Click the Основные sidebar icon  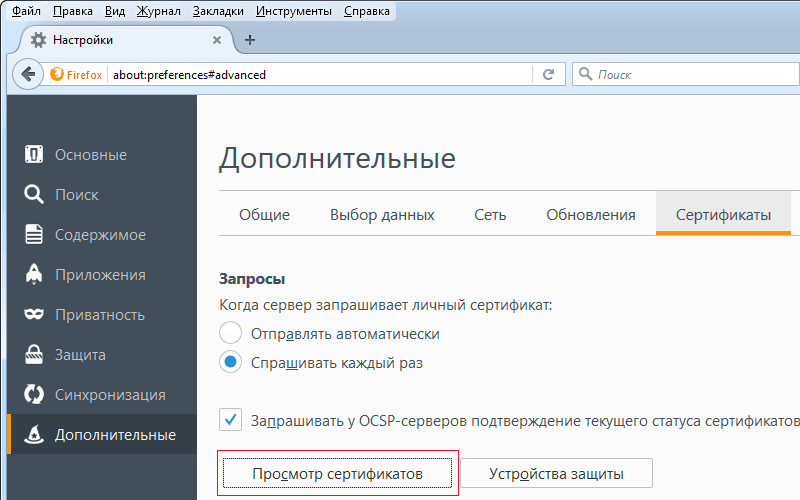34,154
